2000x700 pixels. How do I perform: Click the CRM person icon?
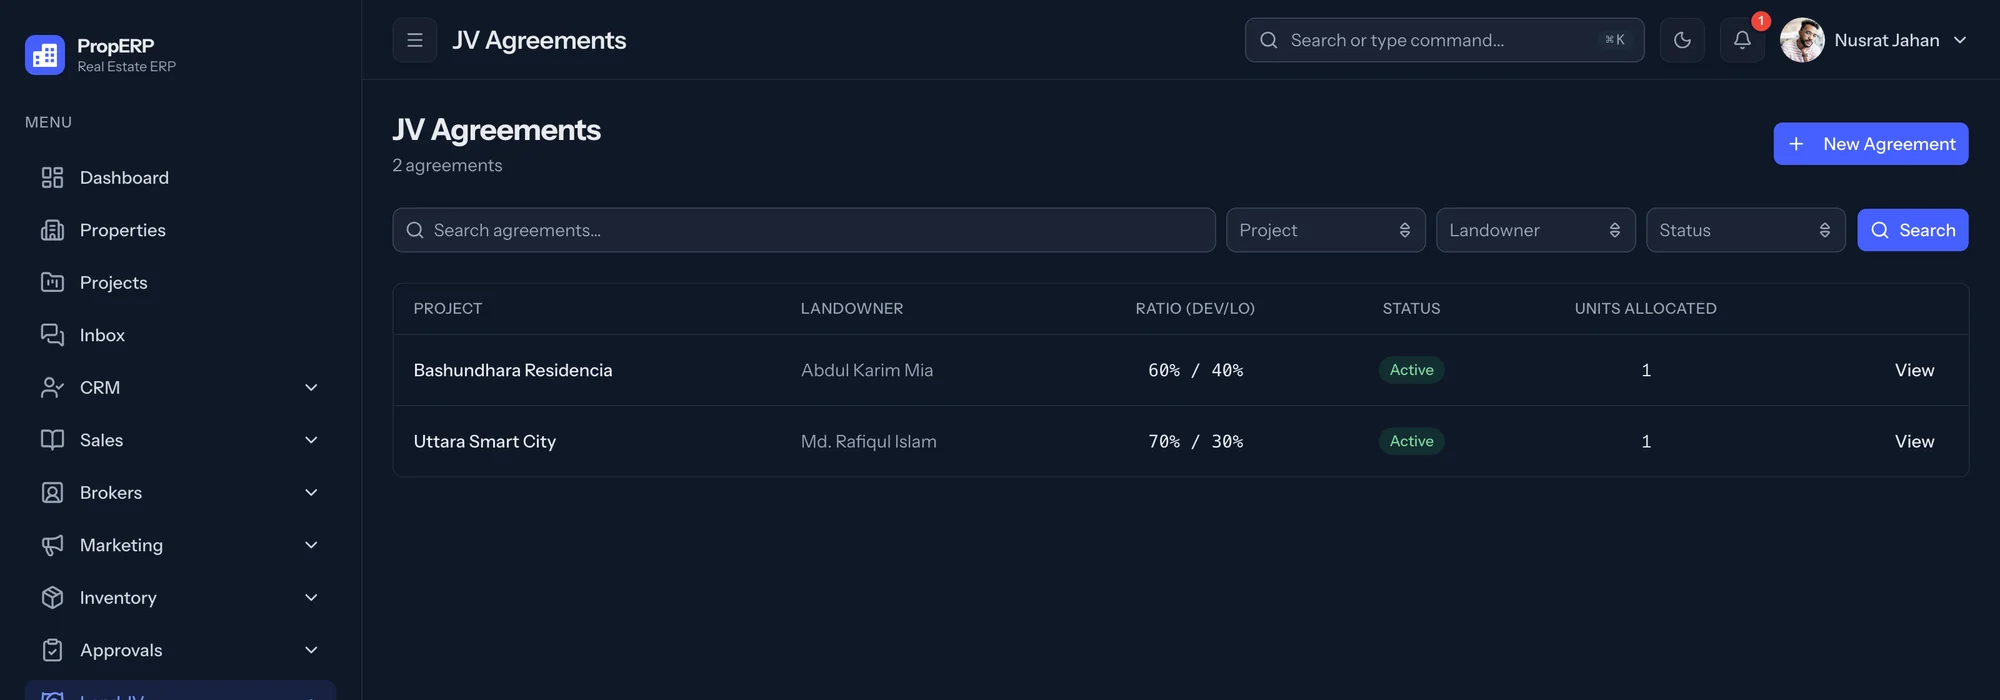[52, 388]
